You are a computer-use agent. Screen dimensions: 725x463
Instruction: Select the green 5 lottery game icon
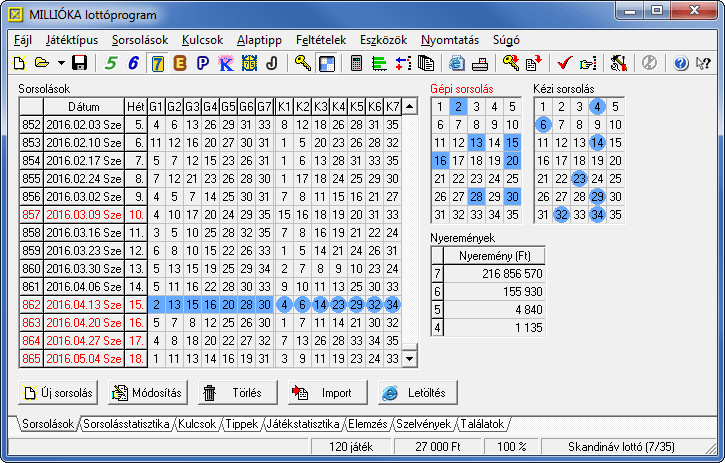pos(111,63)
